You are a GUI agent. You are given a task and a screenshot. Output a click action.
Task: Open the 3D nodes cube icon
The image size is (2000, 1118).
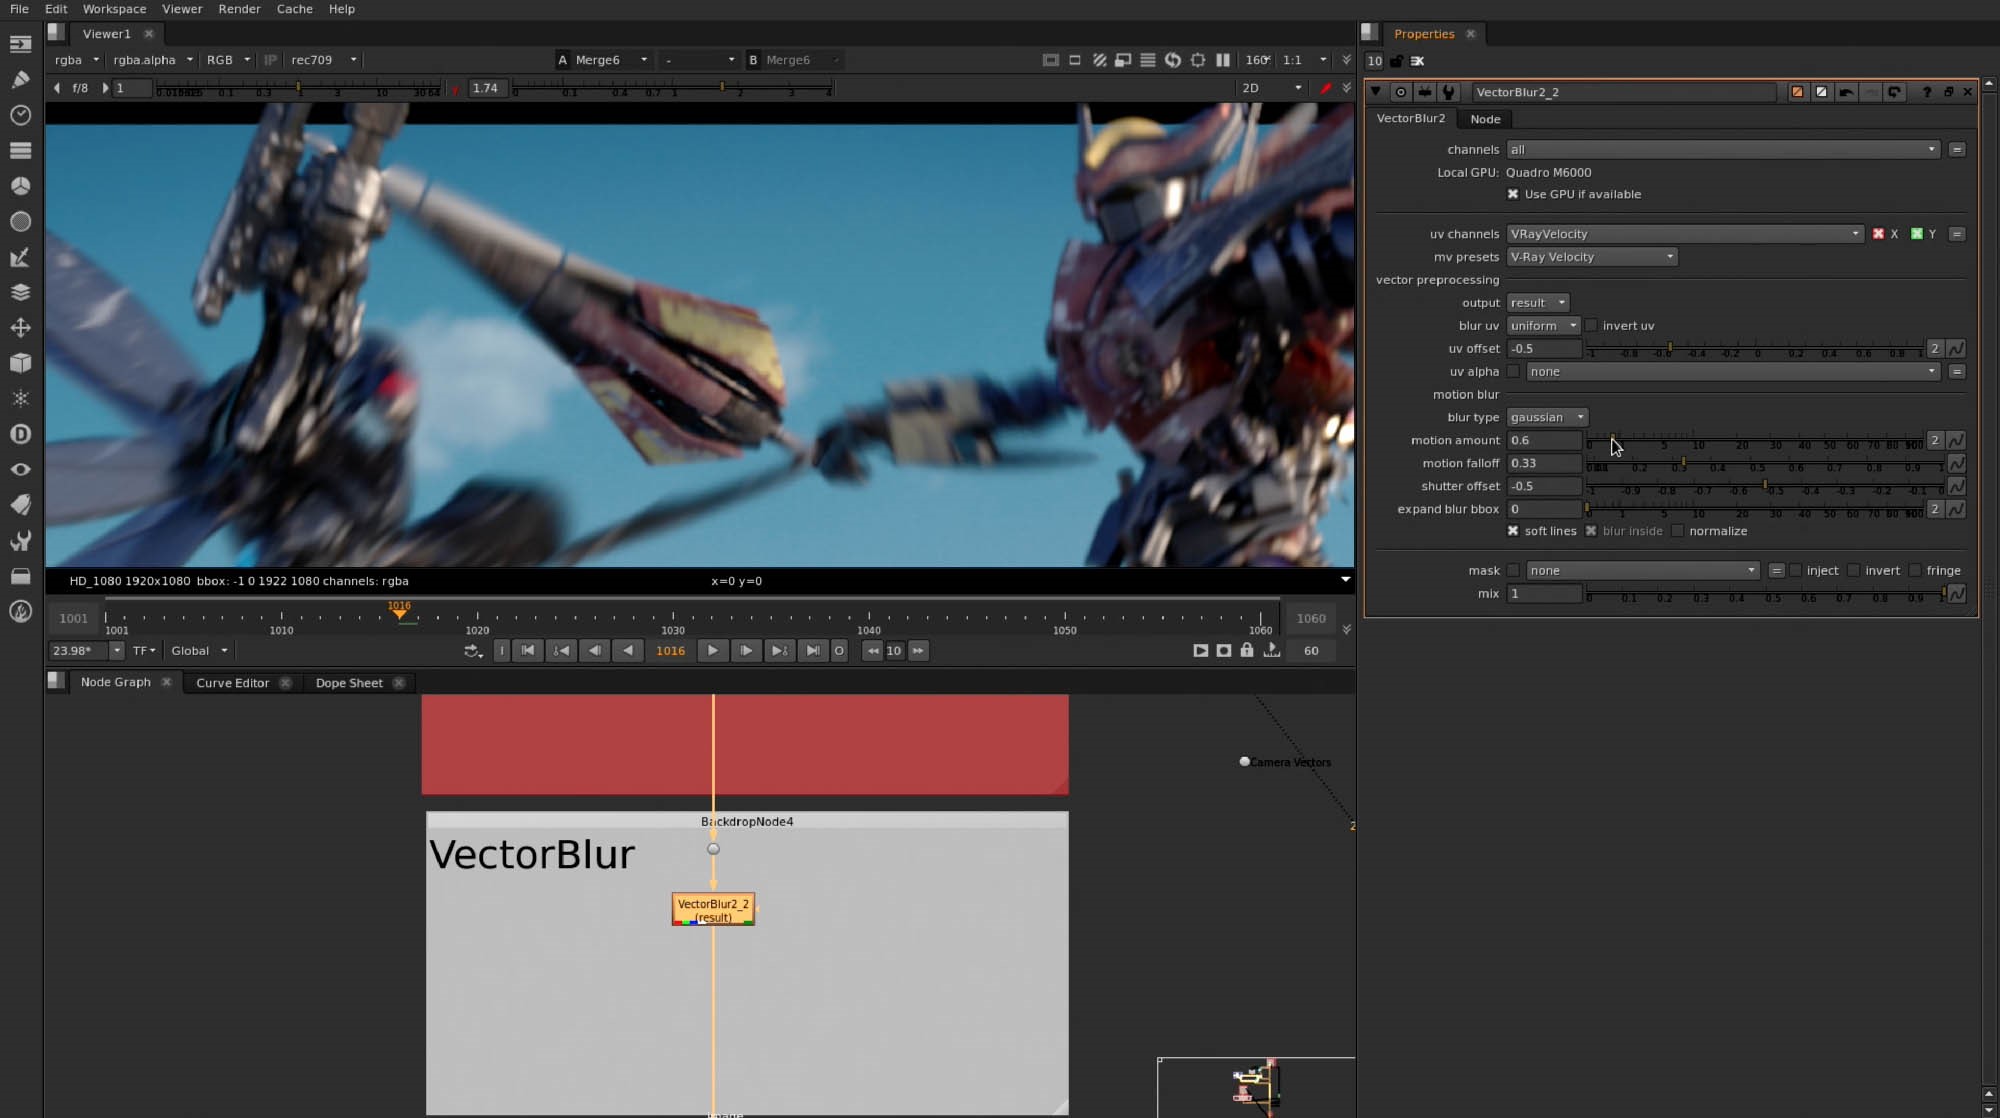20,363
